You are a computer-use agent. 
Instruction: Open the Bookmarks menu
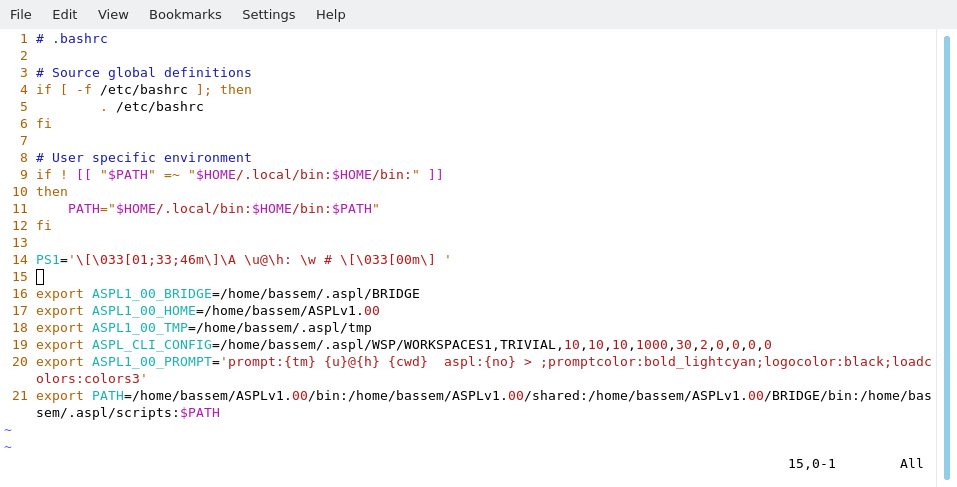[x=185, y=14]
